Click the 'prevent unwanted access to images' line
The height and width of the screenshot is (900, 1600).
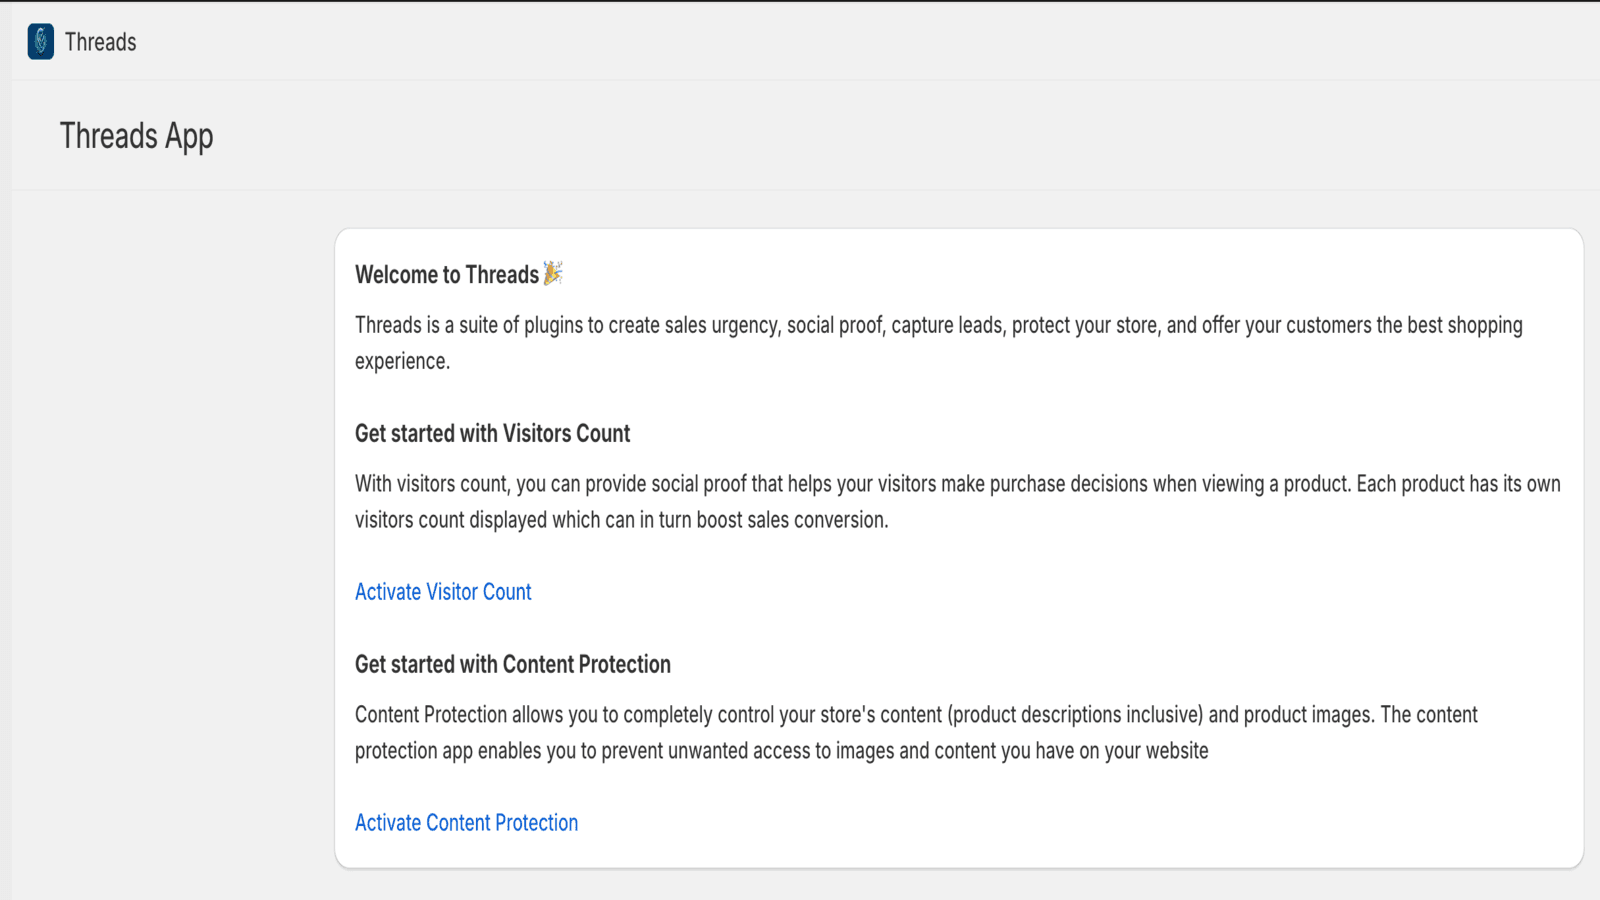(781, 751)
